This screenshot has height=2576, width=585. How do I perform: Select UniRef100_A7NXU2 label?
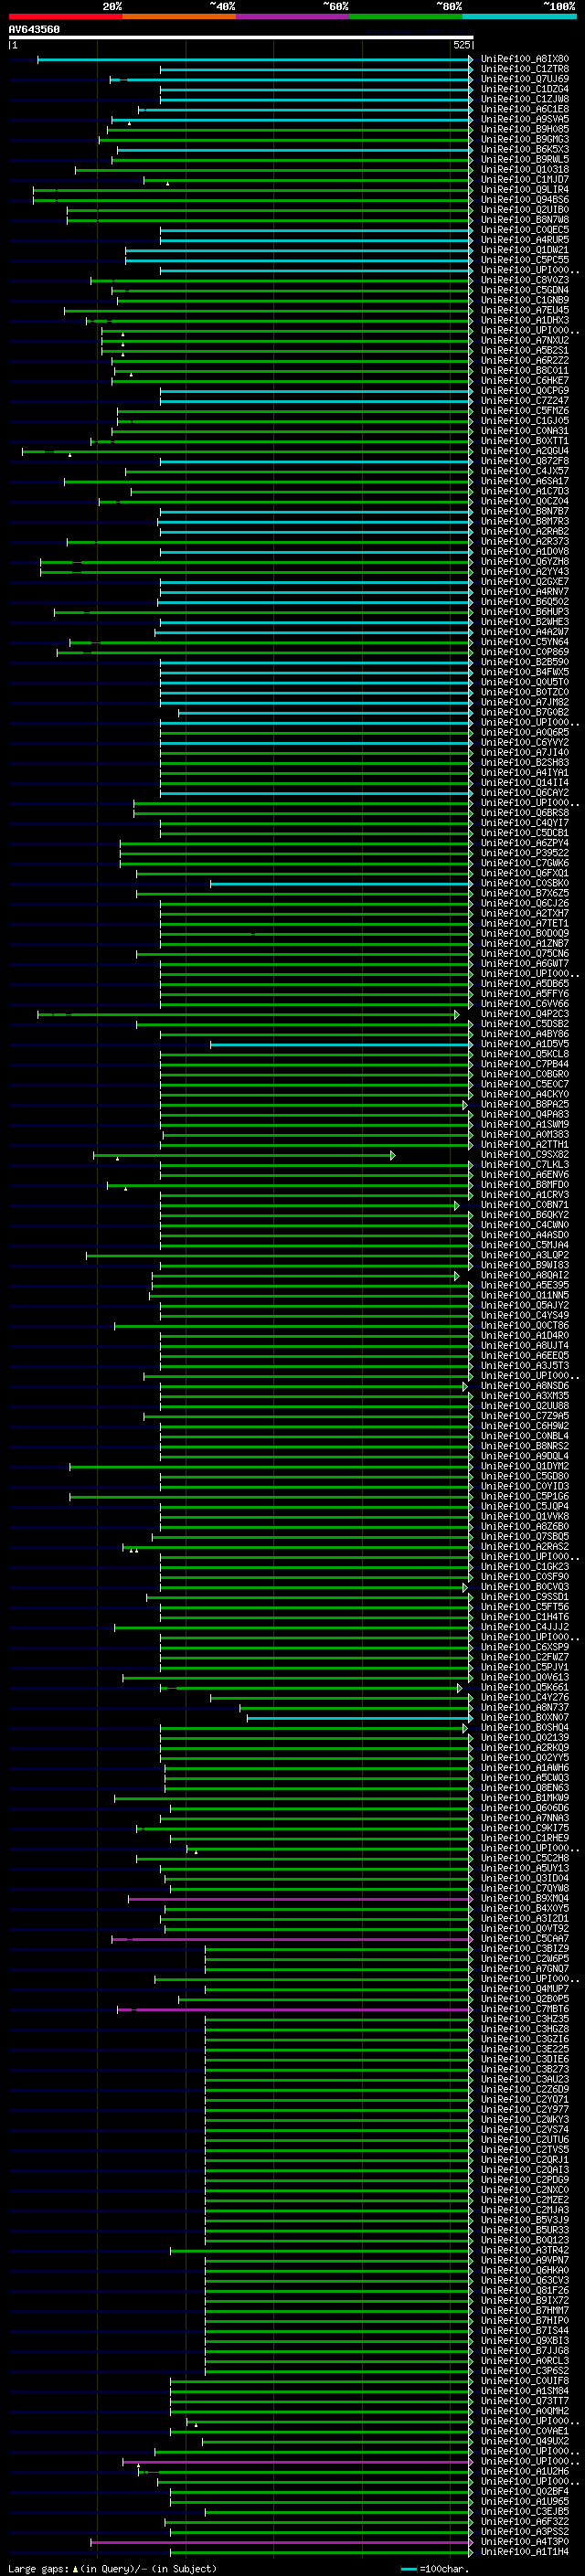point(525,341)
